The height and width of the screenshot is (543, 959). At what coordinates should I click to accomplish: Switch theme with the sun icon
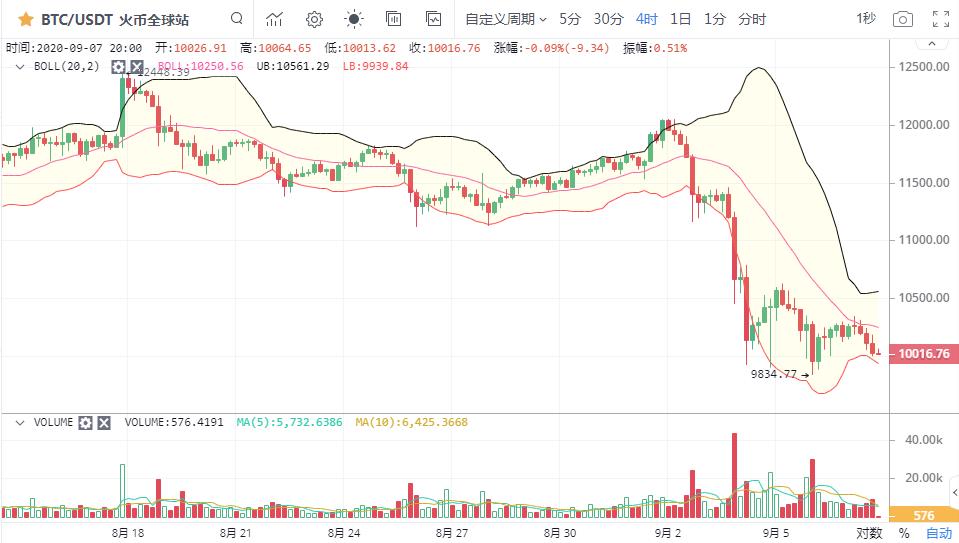click(x=353, y=19)
